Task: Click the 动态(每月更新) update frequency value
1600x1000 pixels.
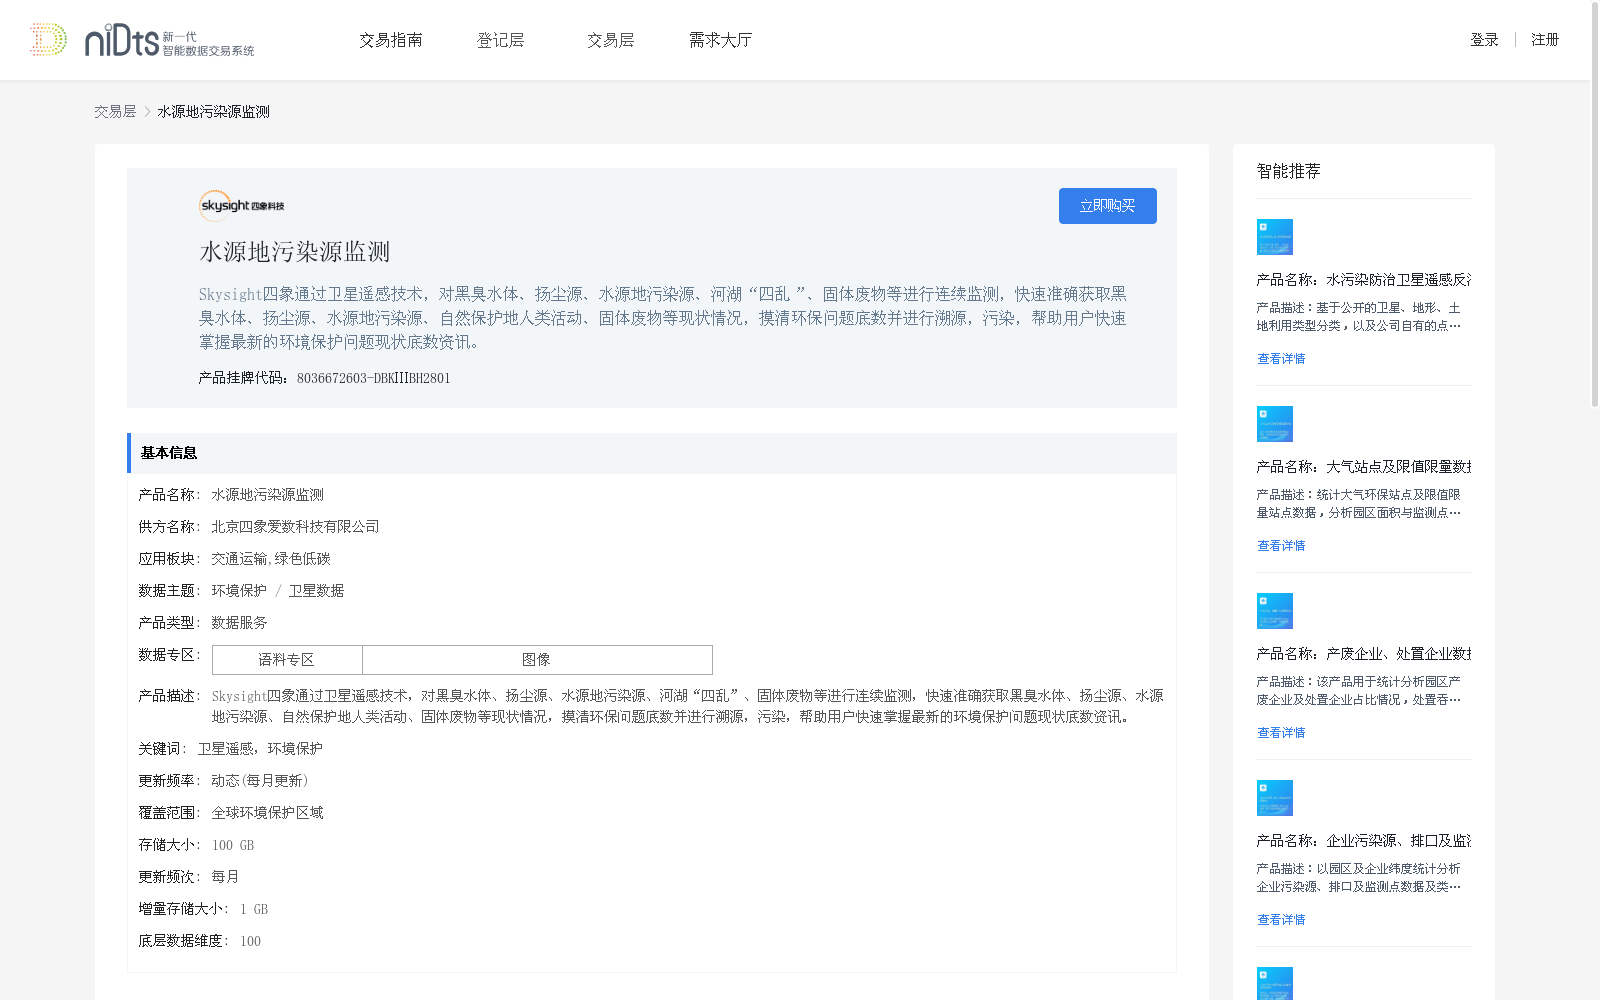Action: [x=260, y=781]
